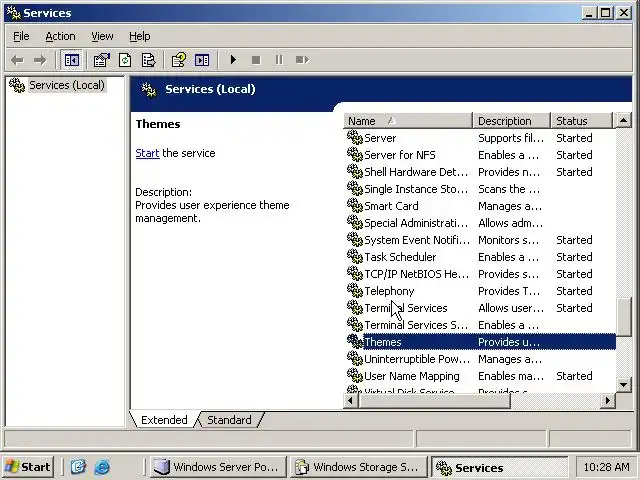The image size is (640, 480).
Task: Click the Telephony service icon
Action: [355, 291]
